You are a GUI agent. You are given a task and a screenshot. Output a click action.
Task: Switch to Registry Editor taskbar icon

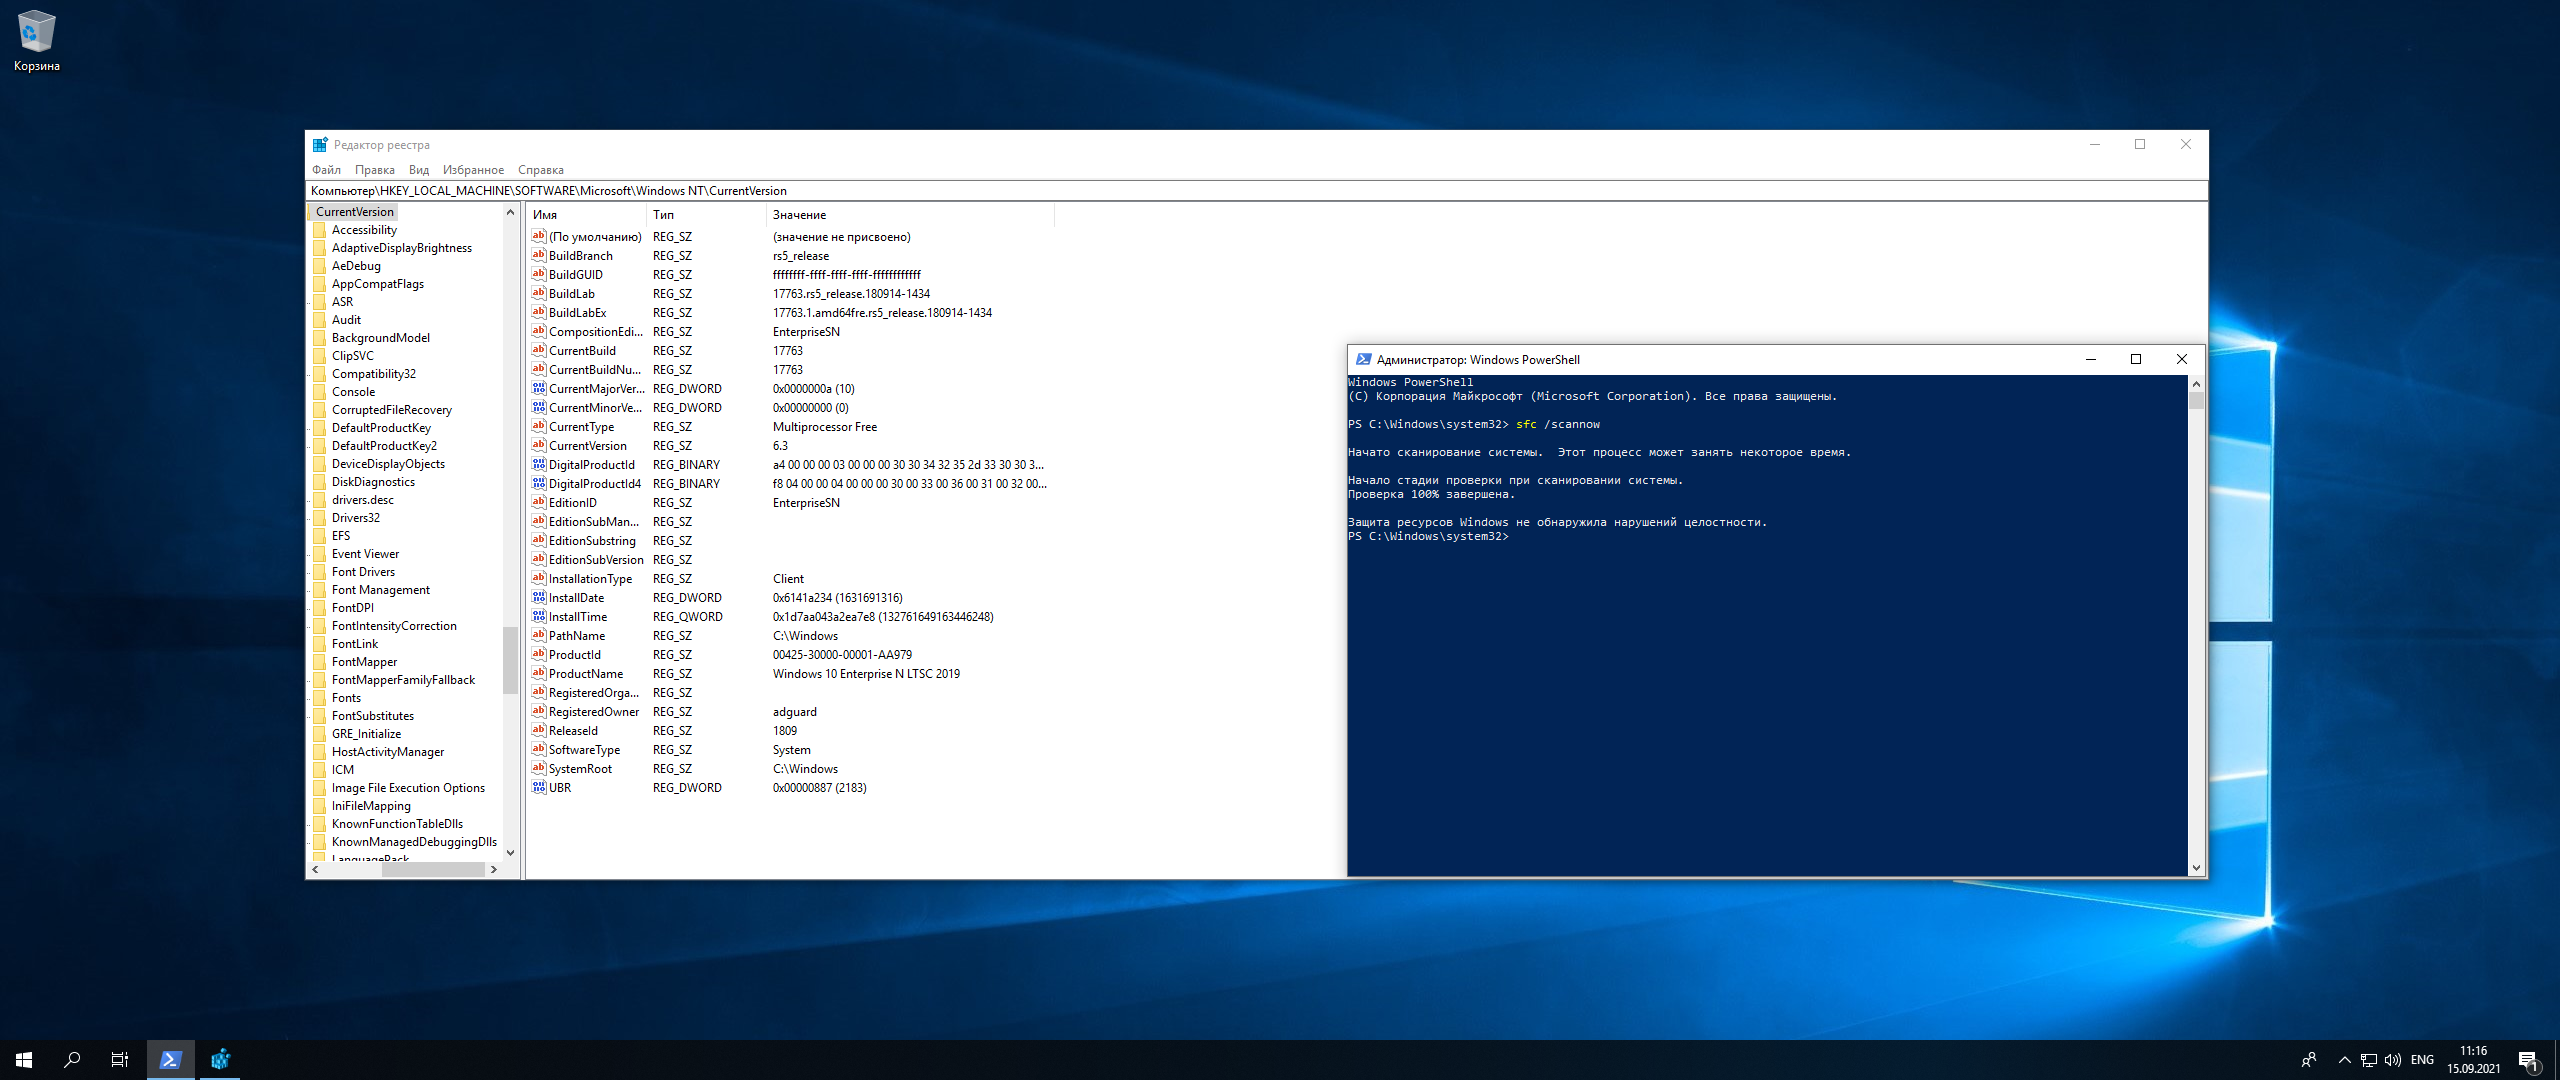click(220, 1060)
